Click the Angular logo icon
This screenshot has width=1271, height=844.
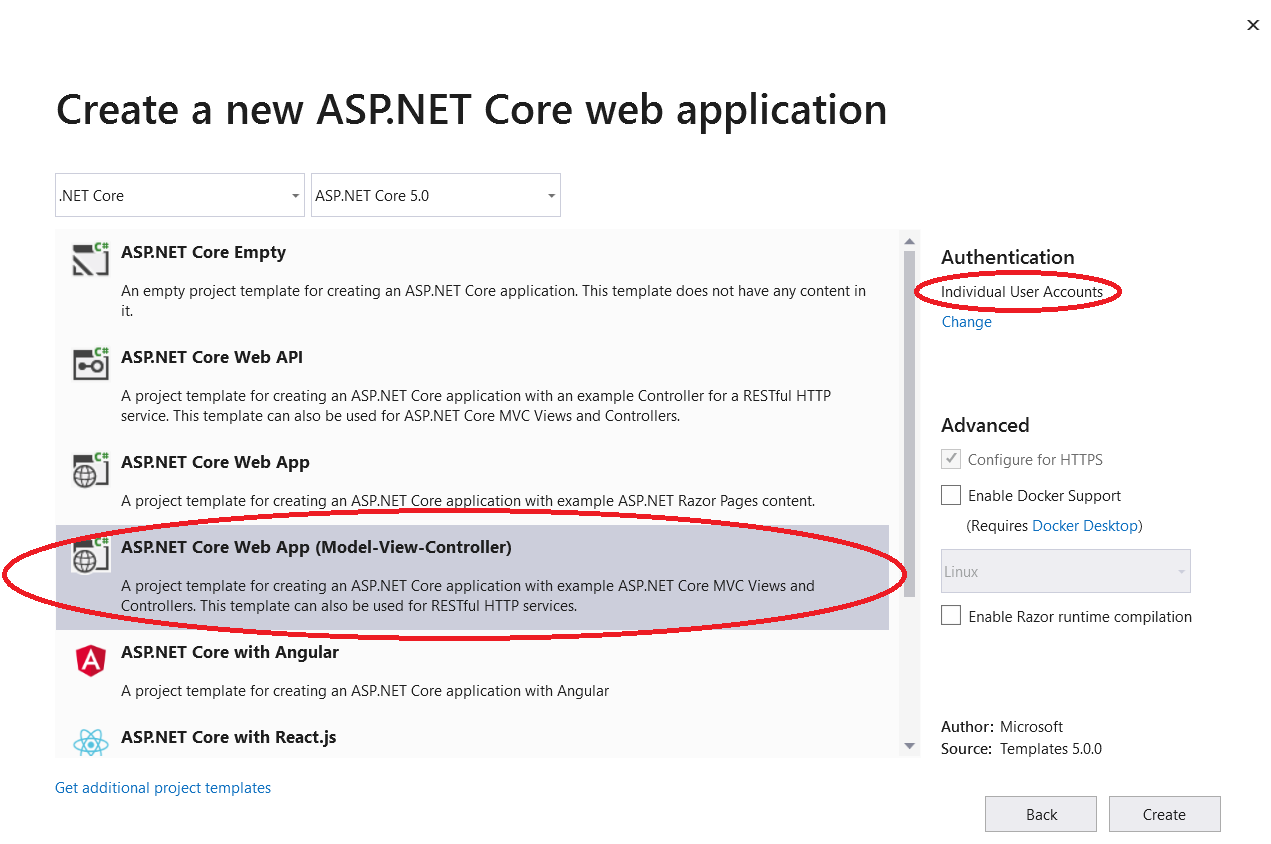[90, 660]
